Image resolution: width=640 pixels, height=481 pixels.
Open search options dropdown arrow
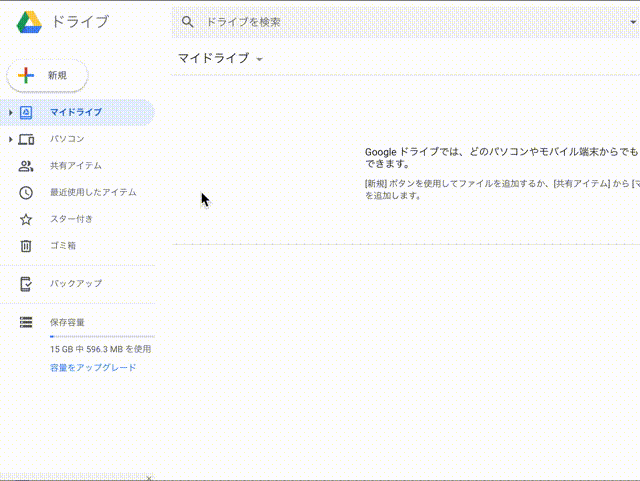pyautogui.click(x=633, y=22)
